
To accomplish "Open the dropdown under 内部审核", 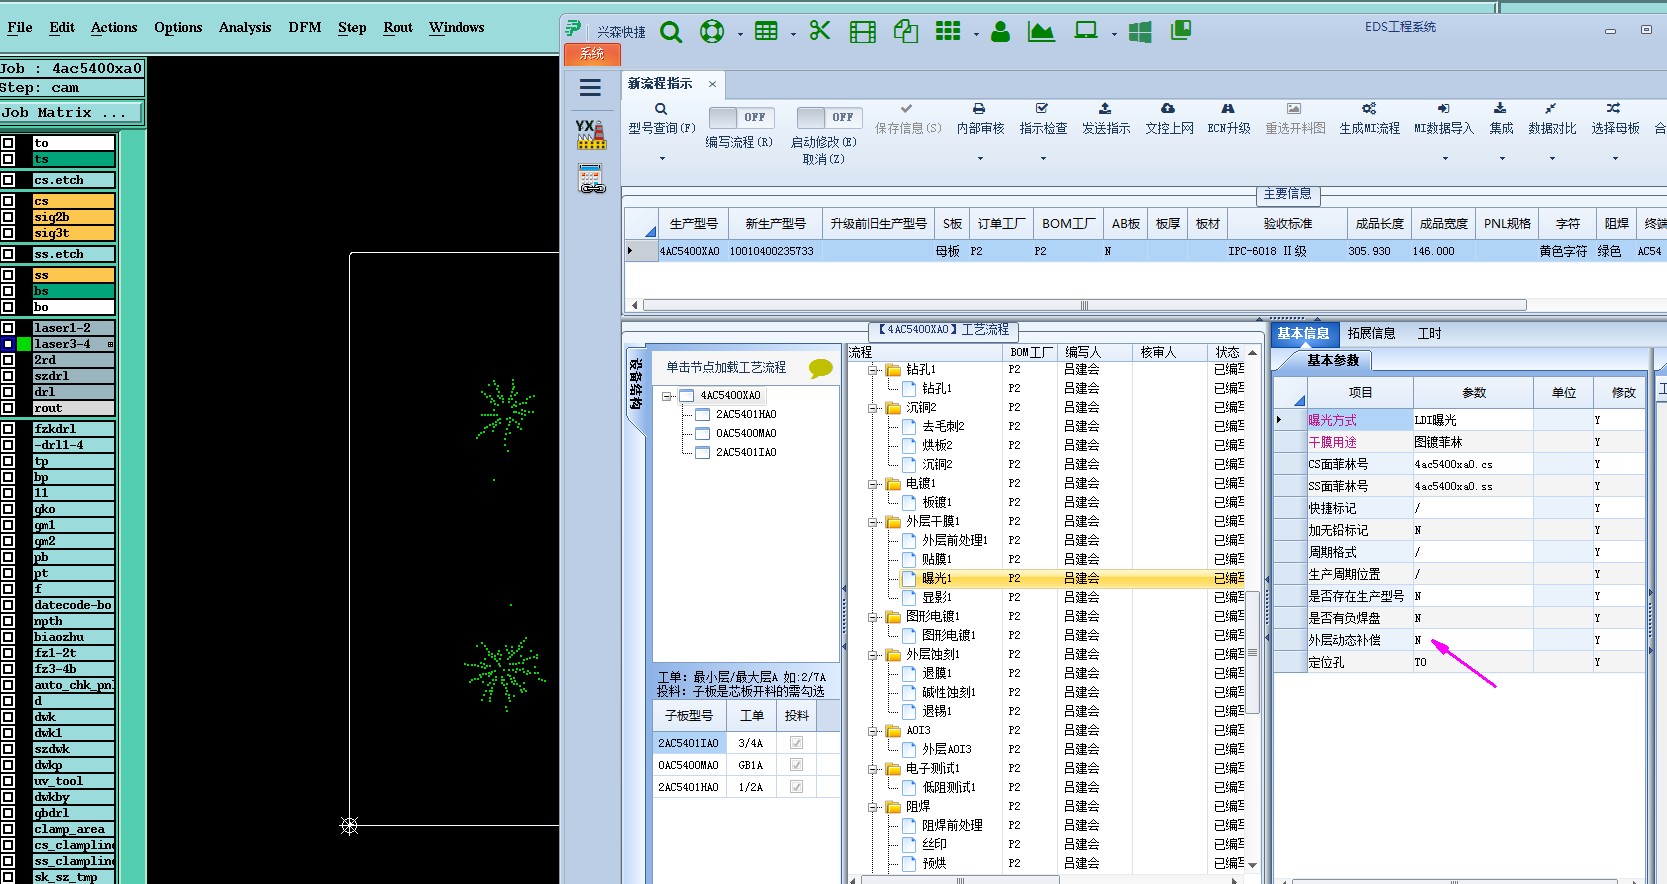I will [x=980, y=158].
